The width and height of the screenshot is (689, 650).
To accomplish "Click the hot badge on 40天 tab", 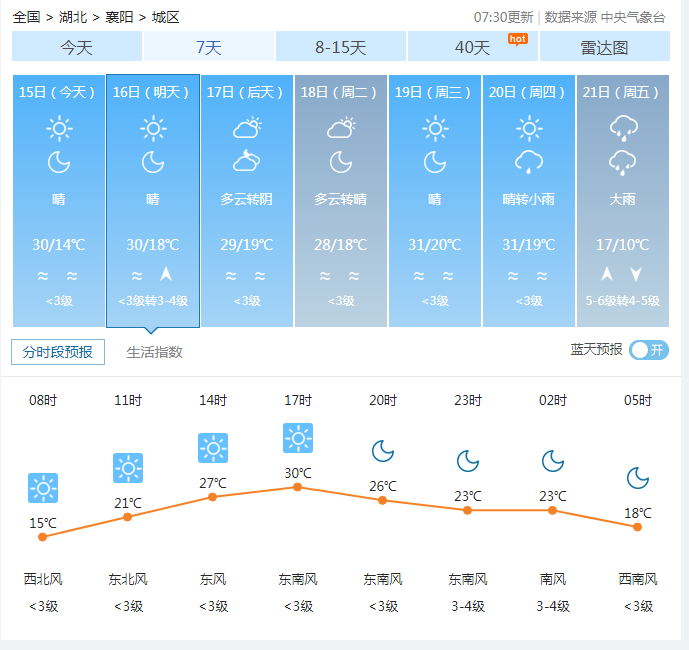I will pos(517,38).
